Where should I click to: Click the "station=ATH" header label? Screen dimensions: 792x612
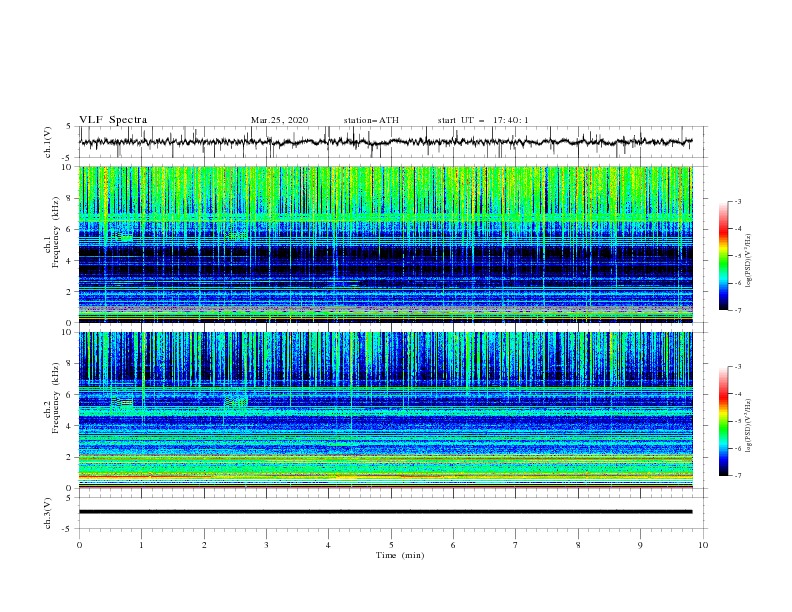tap(371, 120)
